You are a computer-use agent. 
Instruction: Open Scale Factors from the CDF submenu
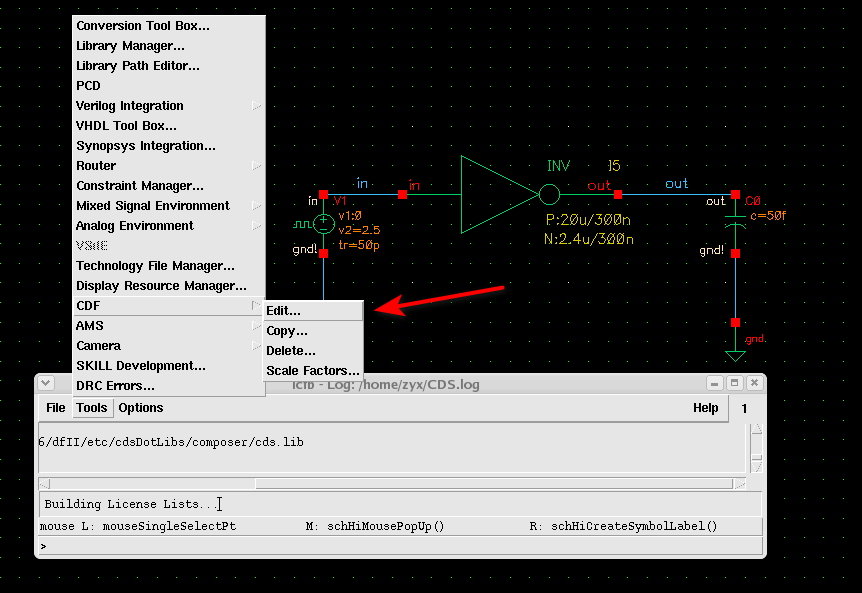coord(312,370)
